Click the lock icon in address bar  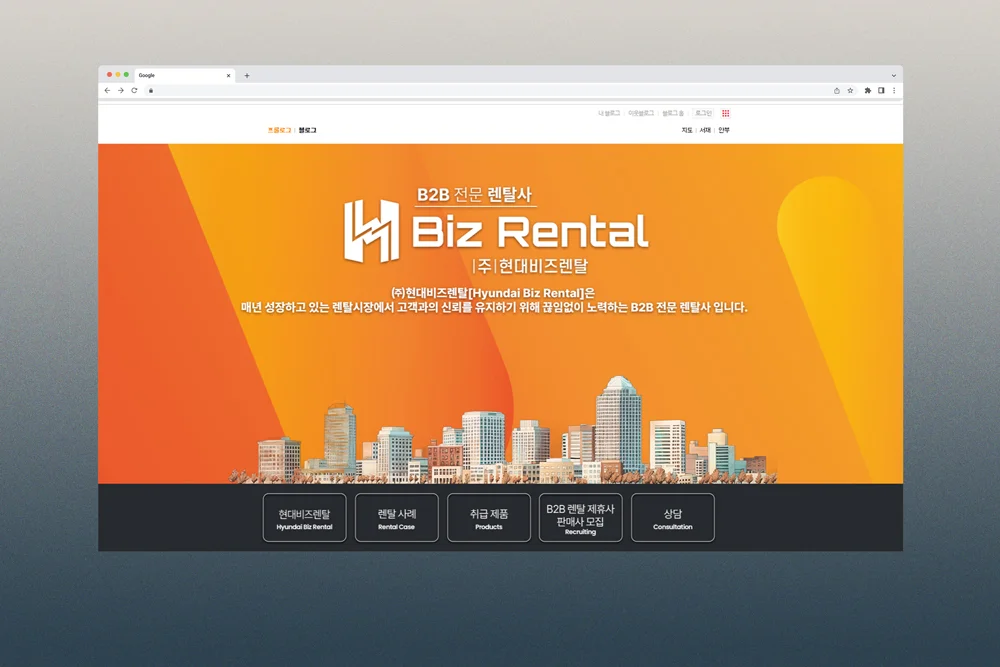click(x=151, y=91)
